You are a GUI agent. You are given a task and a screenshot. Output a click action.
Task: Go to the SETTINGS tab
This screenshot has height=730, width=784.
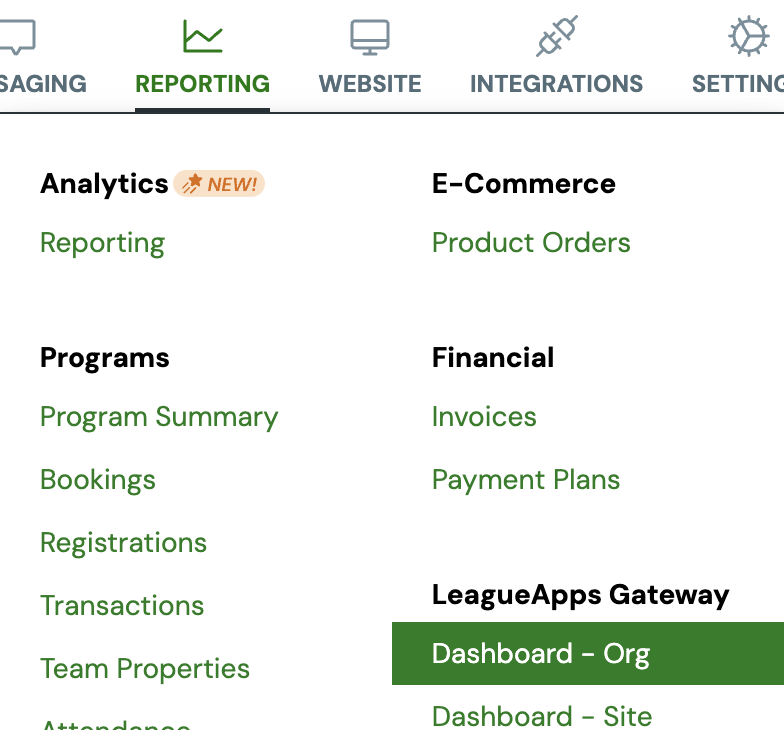point(738,84)
